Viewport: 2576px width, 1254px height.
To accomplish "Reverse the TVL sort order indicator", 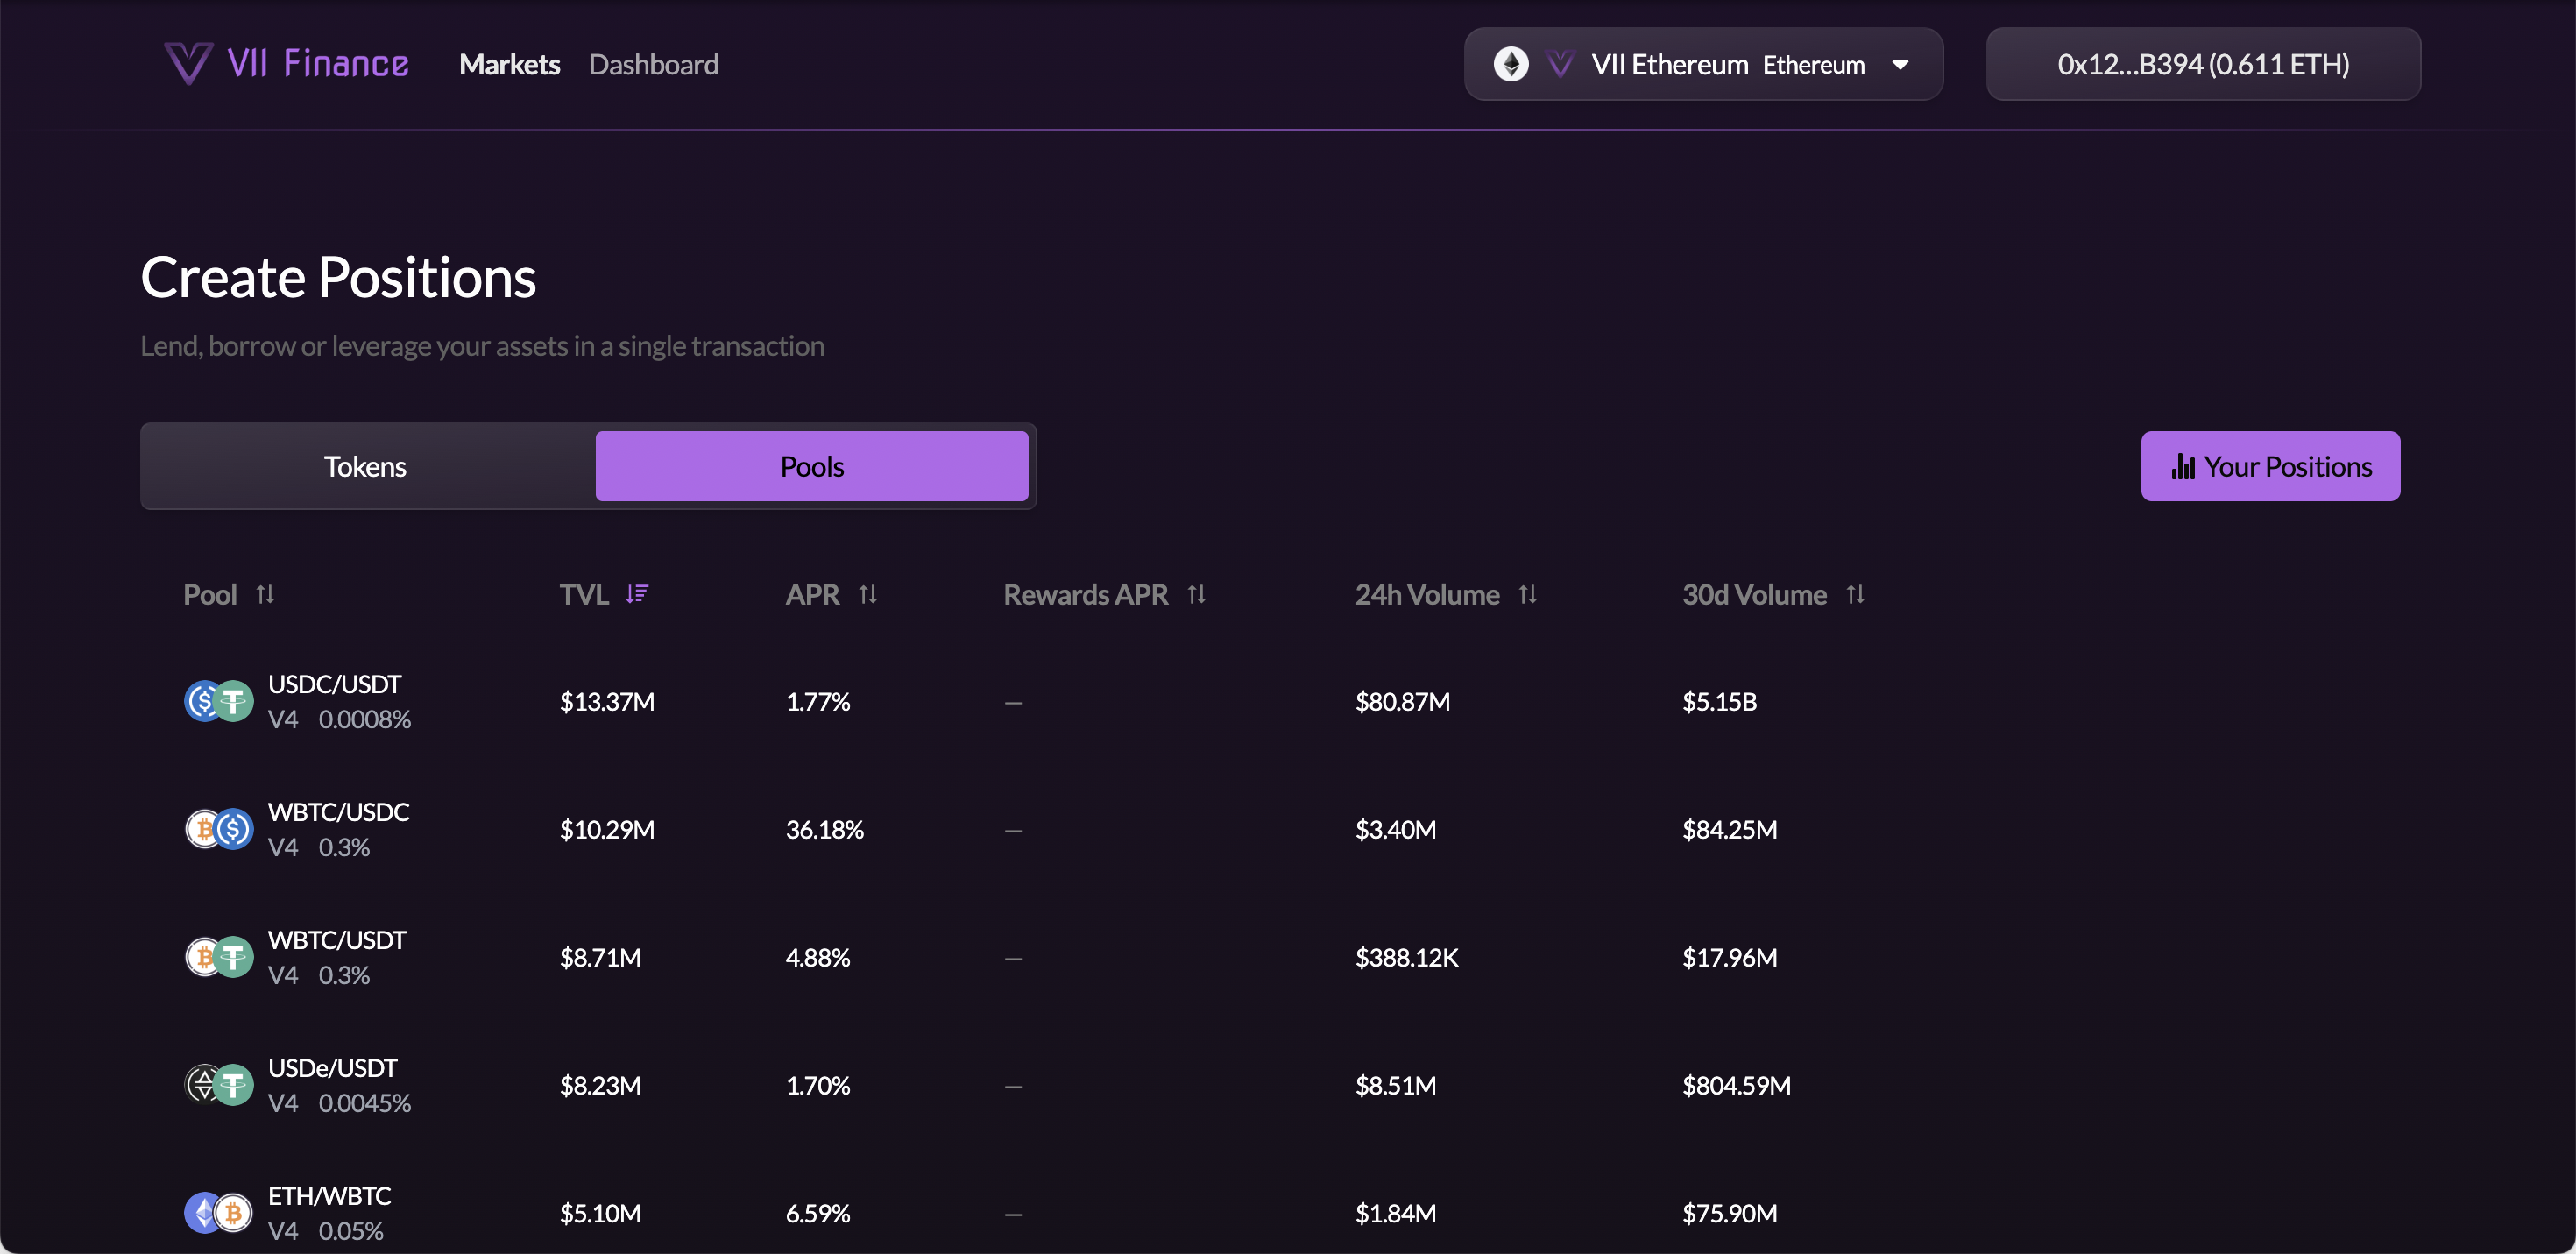I will tap(637, 594).
